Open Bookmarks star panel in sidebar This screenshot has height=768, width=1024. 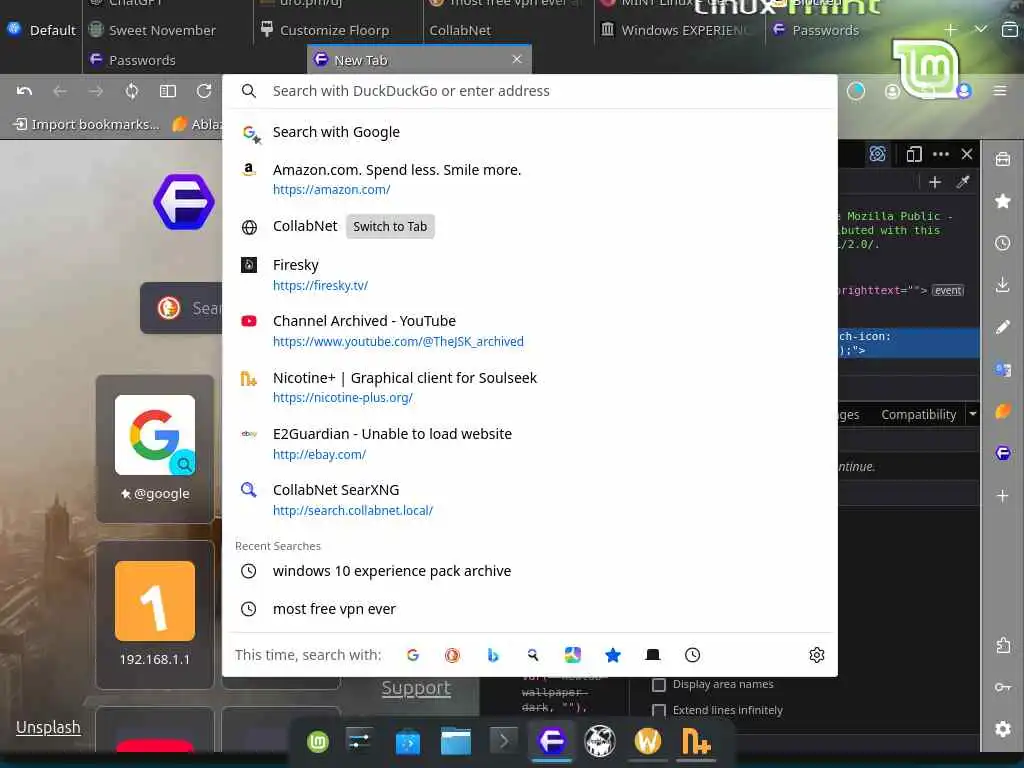[x=1002, y=201]
